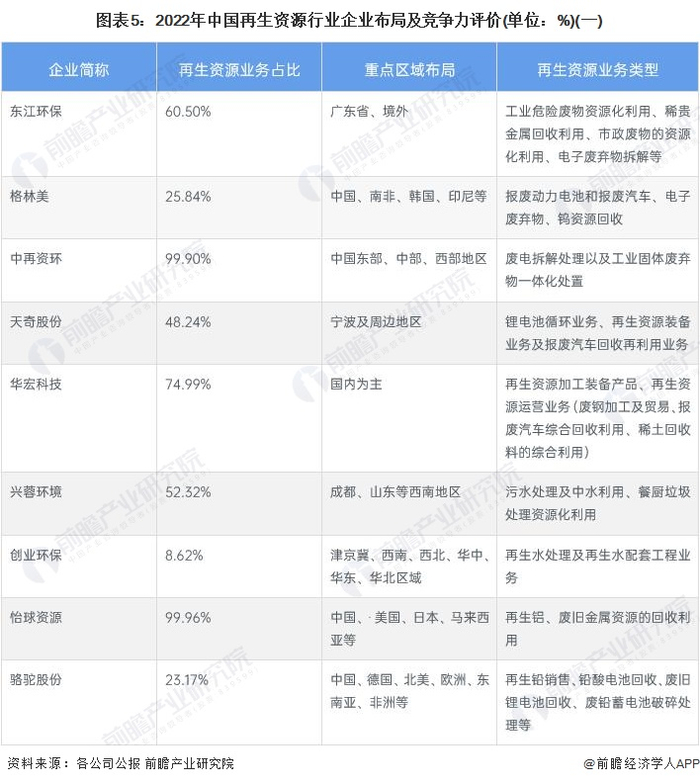700x784 pixels.
Task: Click the '@前瞻经济学人APP' credit
Action: (641, 764)
